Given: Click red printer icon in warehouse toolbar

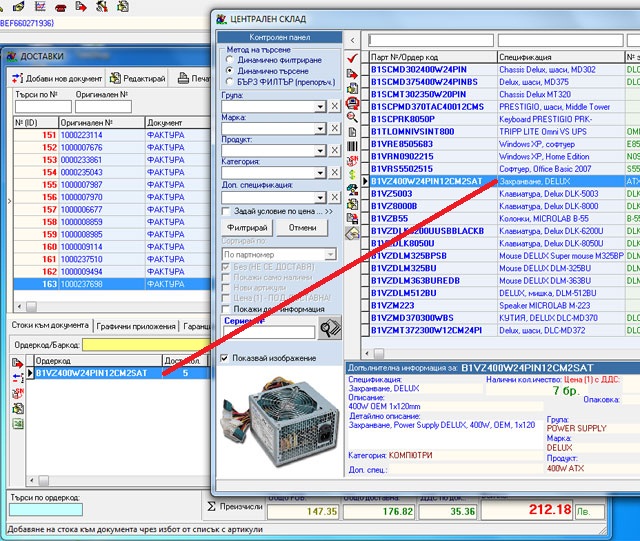Looking at the screenshot, I should (352, 102).
